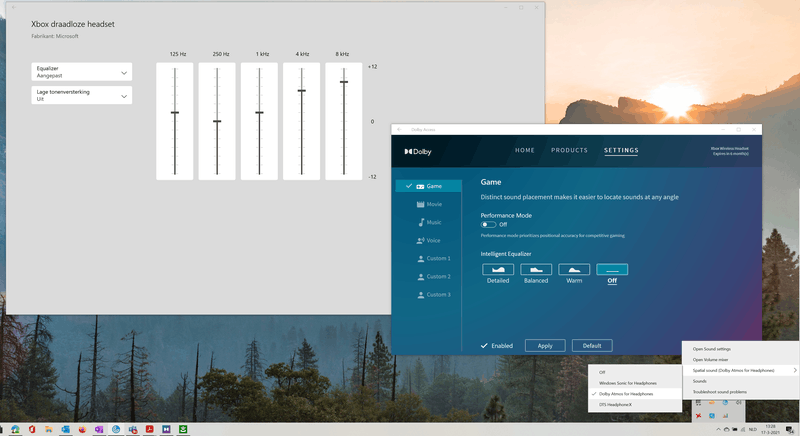Click the Default button in Dolby

pos(592,346)
